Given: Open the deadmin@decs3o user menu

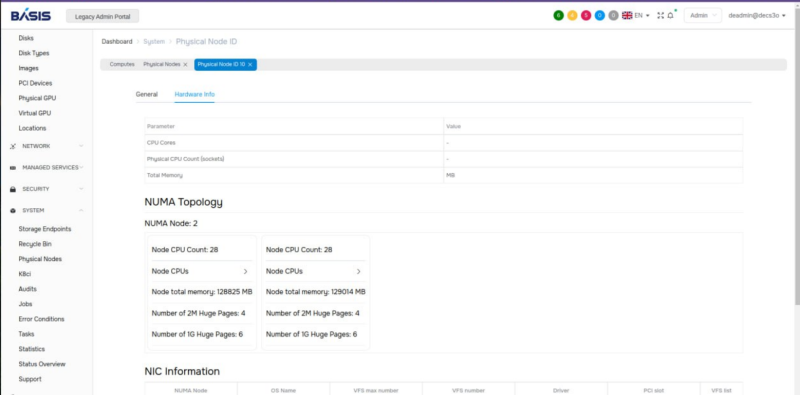Looking at the screenshot, I should 757,15.
